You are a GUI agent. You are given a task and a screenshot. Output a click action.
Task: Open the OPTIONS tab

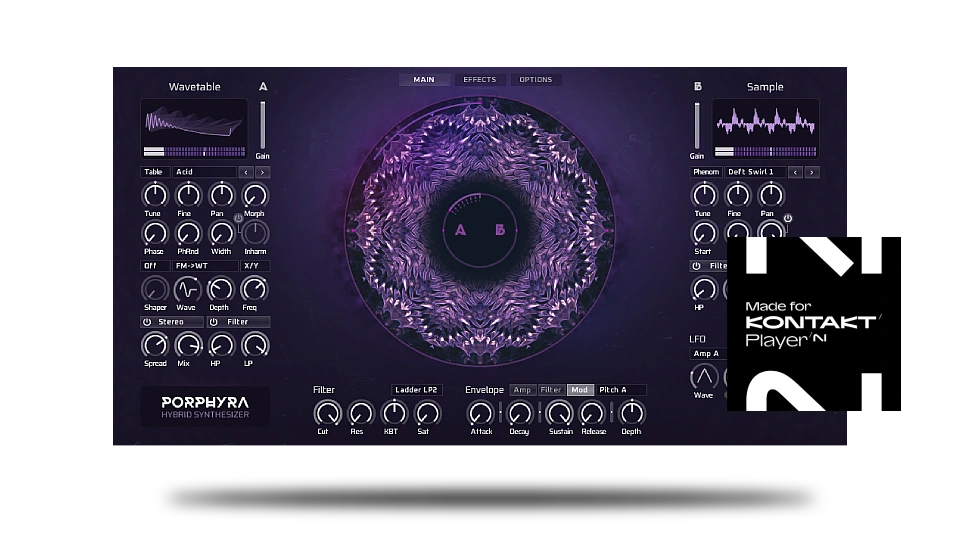click(535, 80)
